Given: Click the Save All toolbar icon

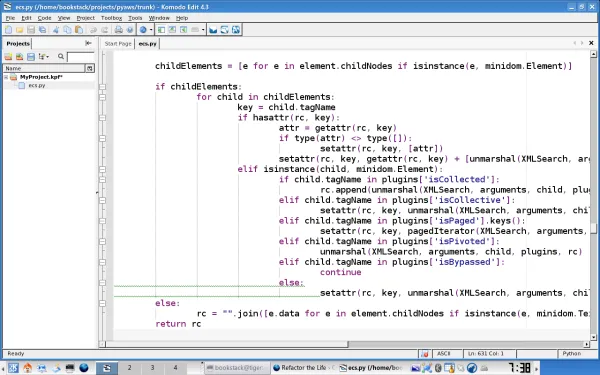Looking at the screenshot, I should [42, 30].
